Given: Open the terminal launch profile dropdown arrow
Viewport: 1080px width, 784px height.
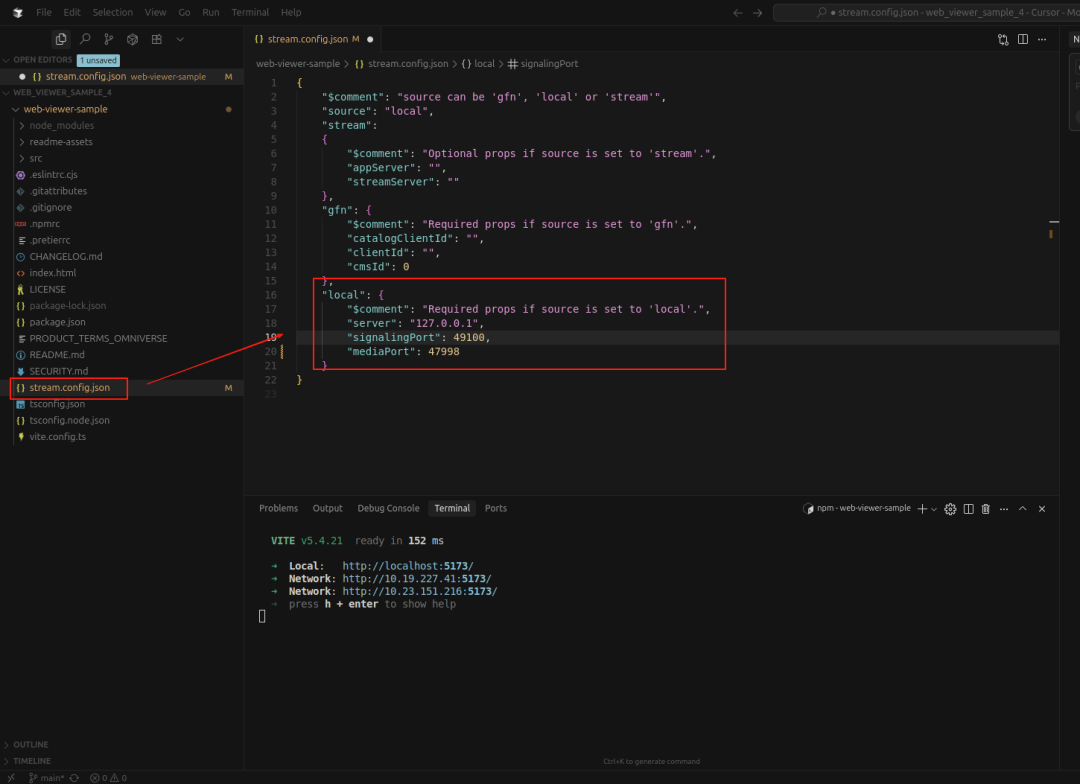Looking at the screenshot, I should coord(934,509).
